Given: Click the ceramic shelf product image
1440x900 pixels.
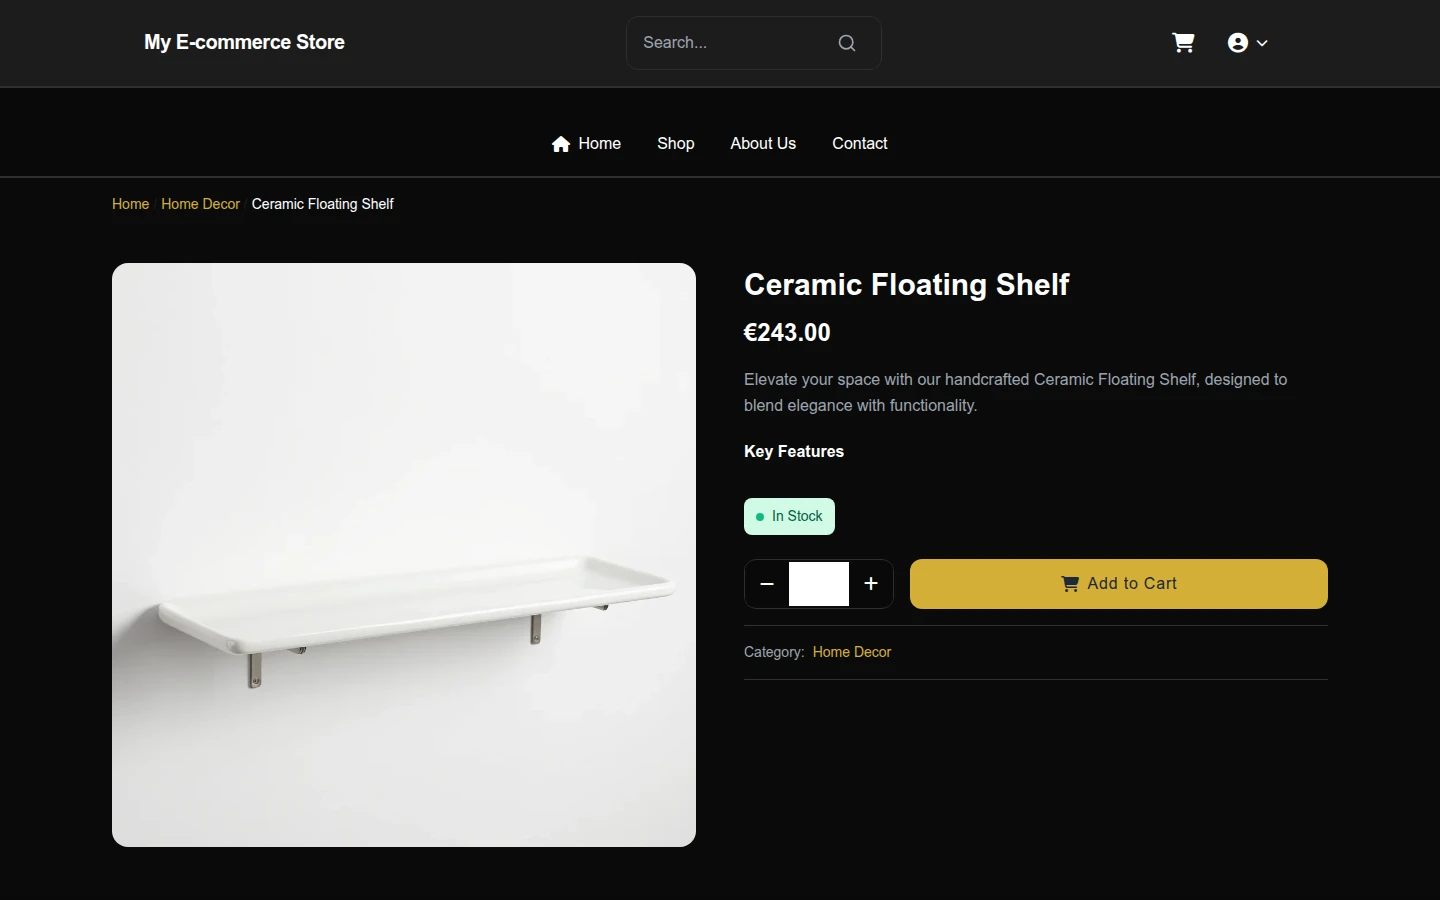Looking at the screenshot, I should point(404,555).
